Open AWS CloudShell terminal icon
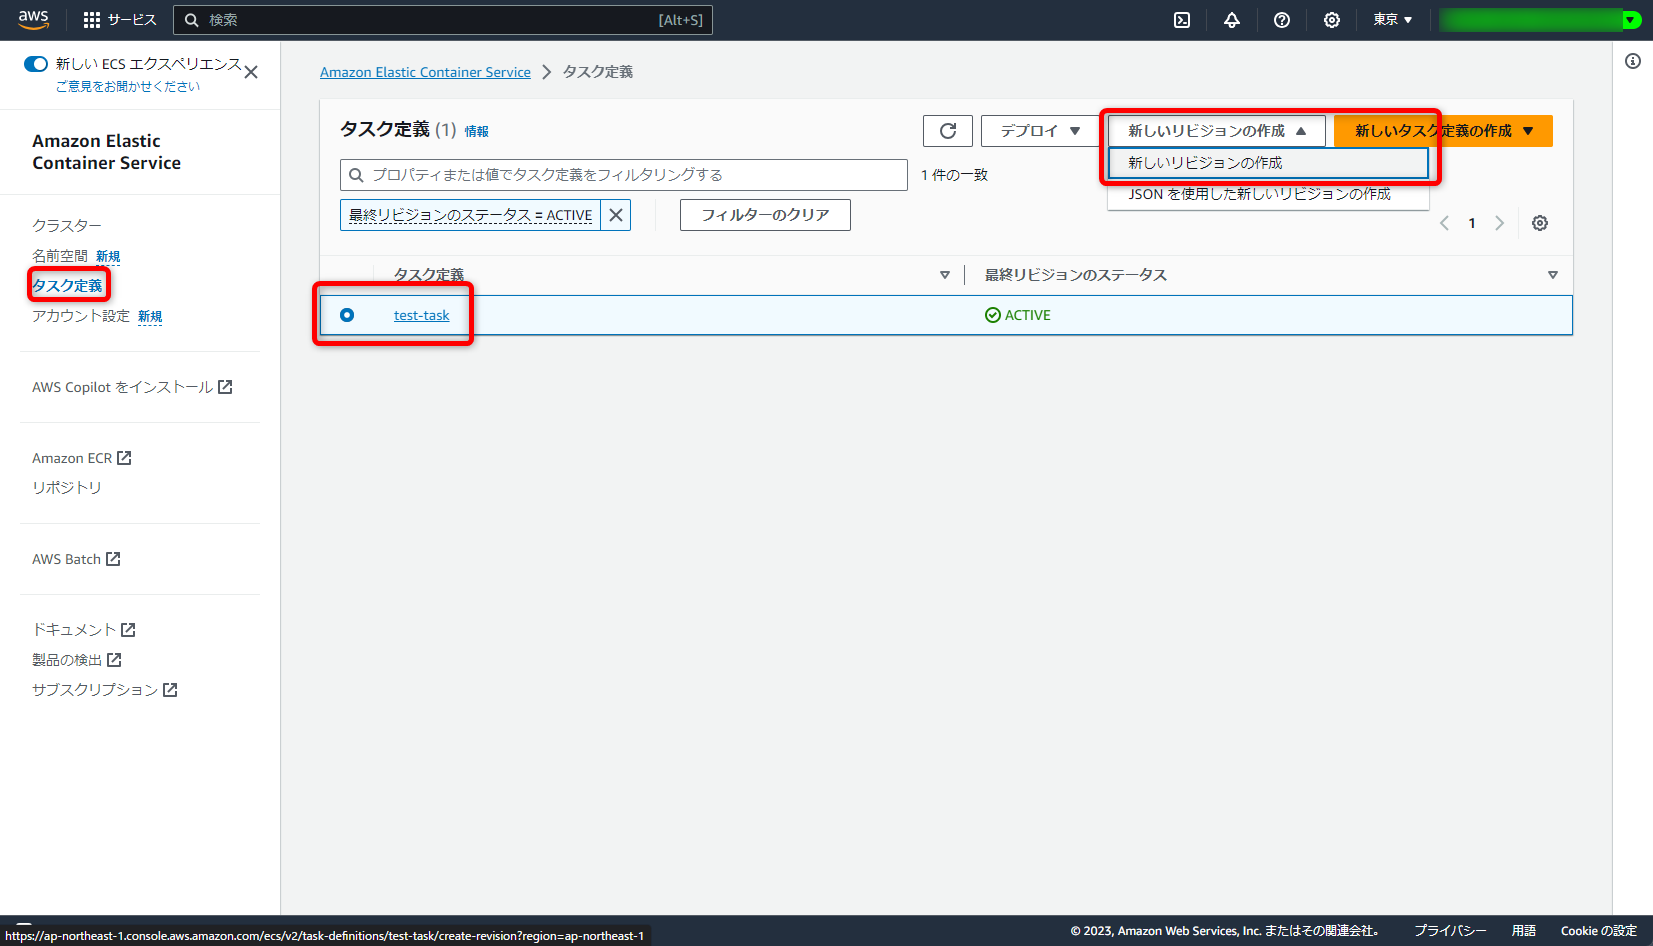 (1181, 19)
